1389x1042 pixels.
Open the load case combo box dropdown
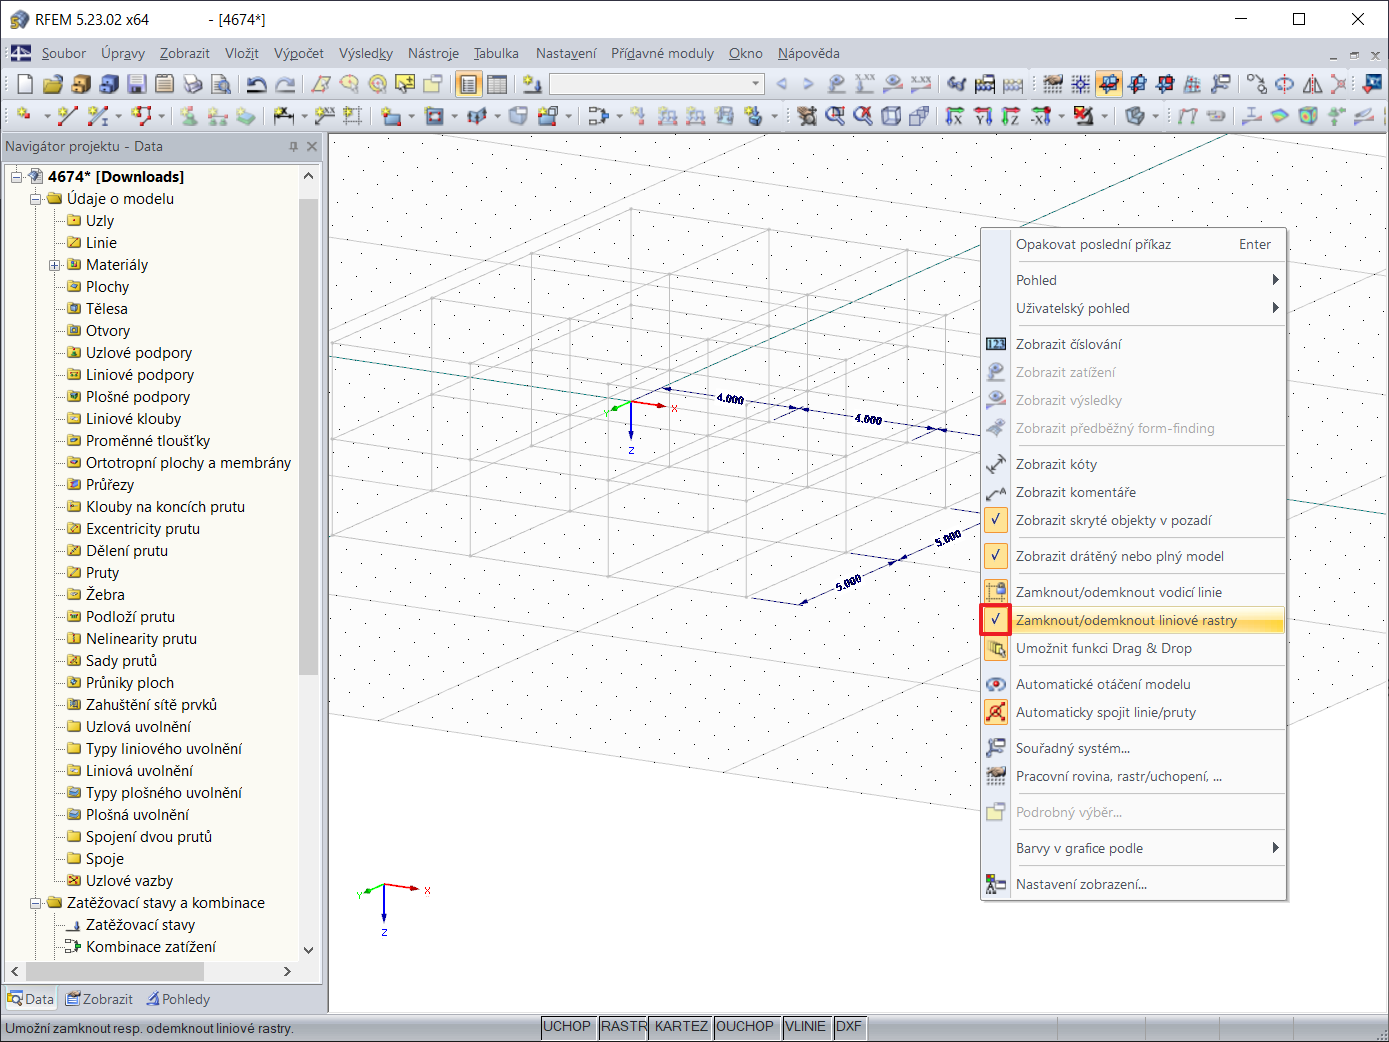[756, 85]
